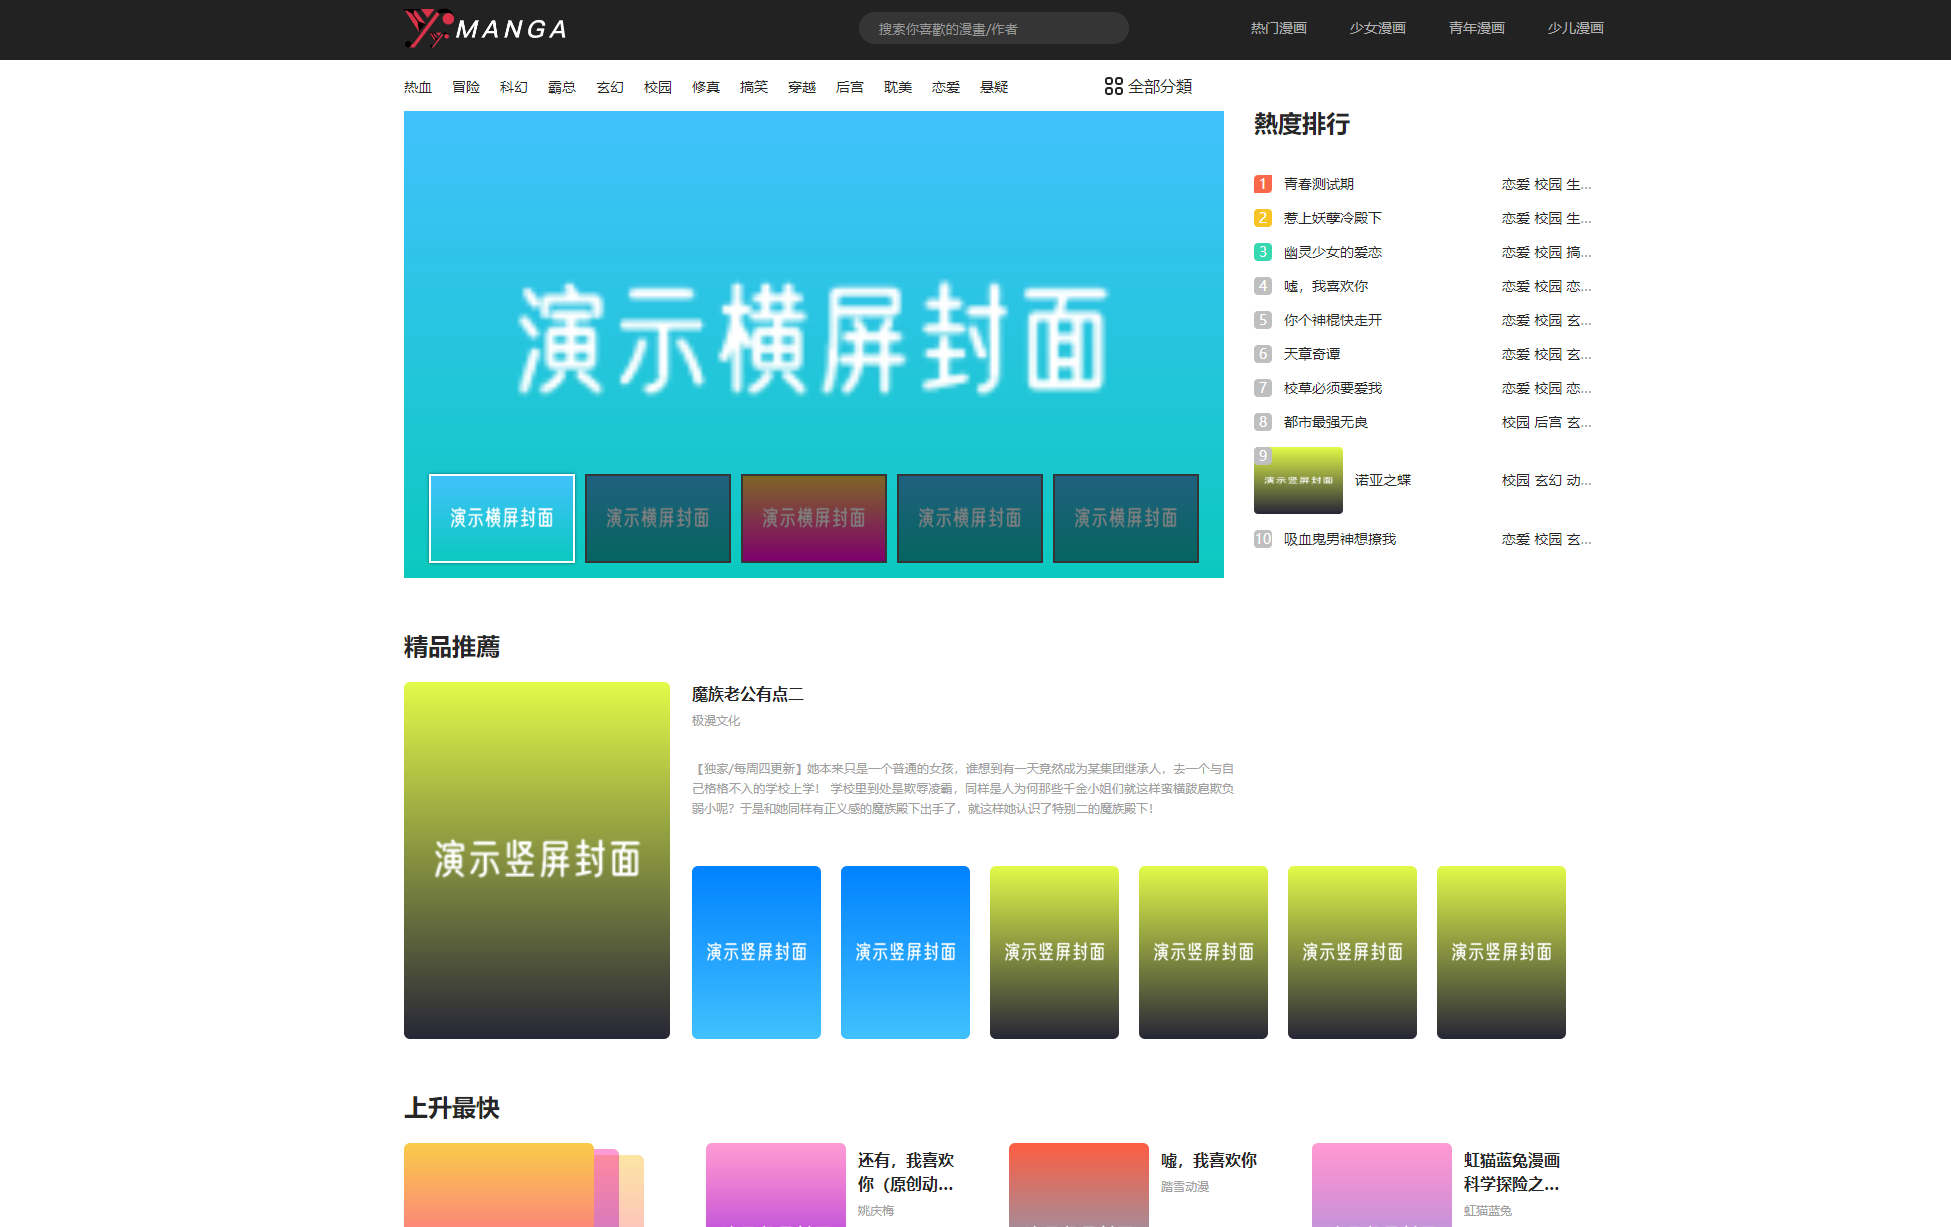Select the 热血 genre category
This screenshot has width=1951, height=1227.
coord(418,88)
